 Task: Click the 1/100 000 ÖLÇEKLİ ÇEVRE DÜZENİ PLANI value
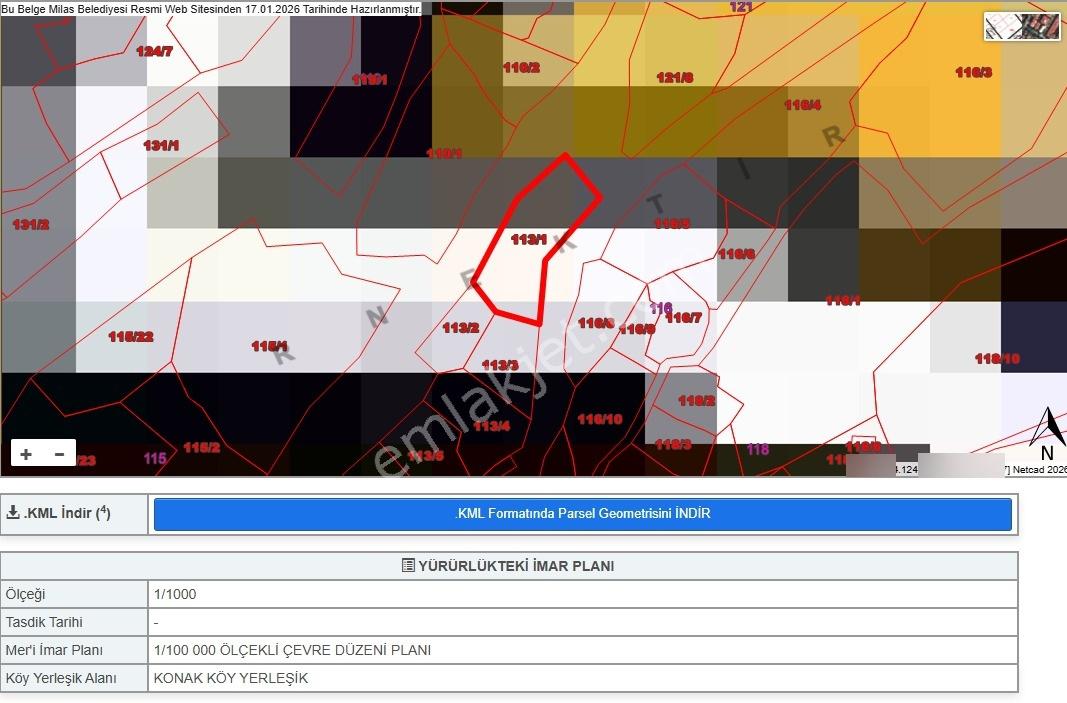(x=293, y=650)
